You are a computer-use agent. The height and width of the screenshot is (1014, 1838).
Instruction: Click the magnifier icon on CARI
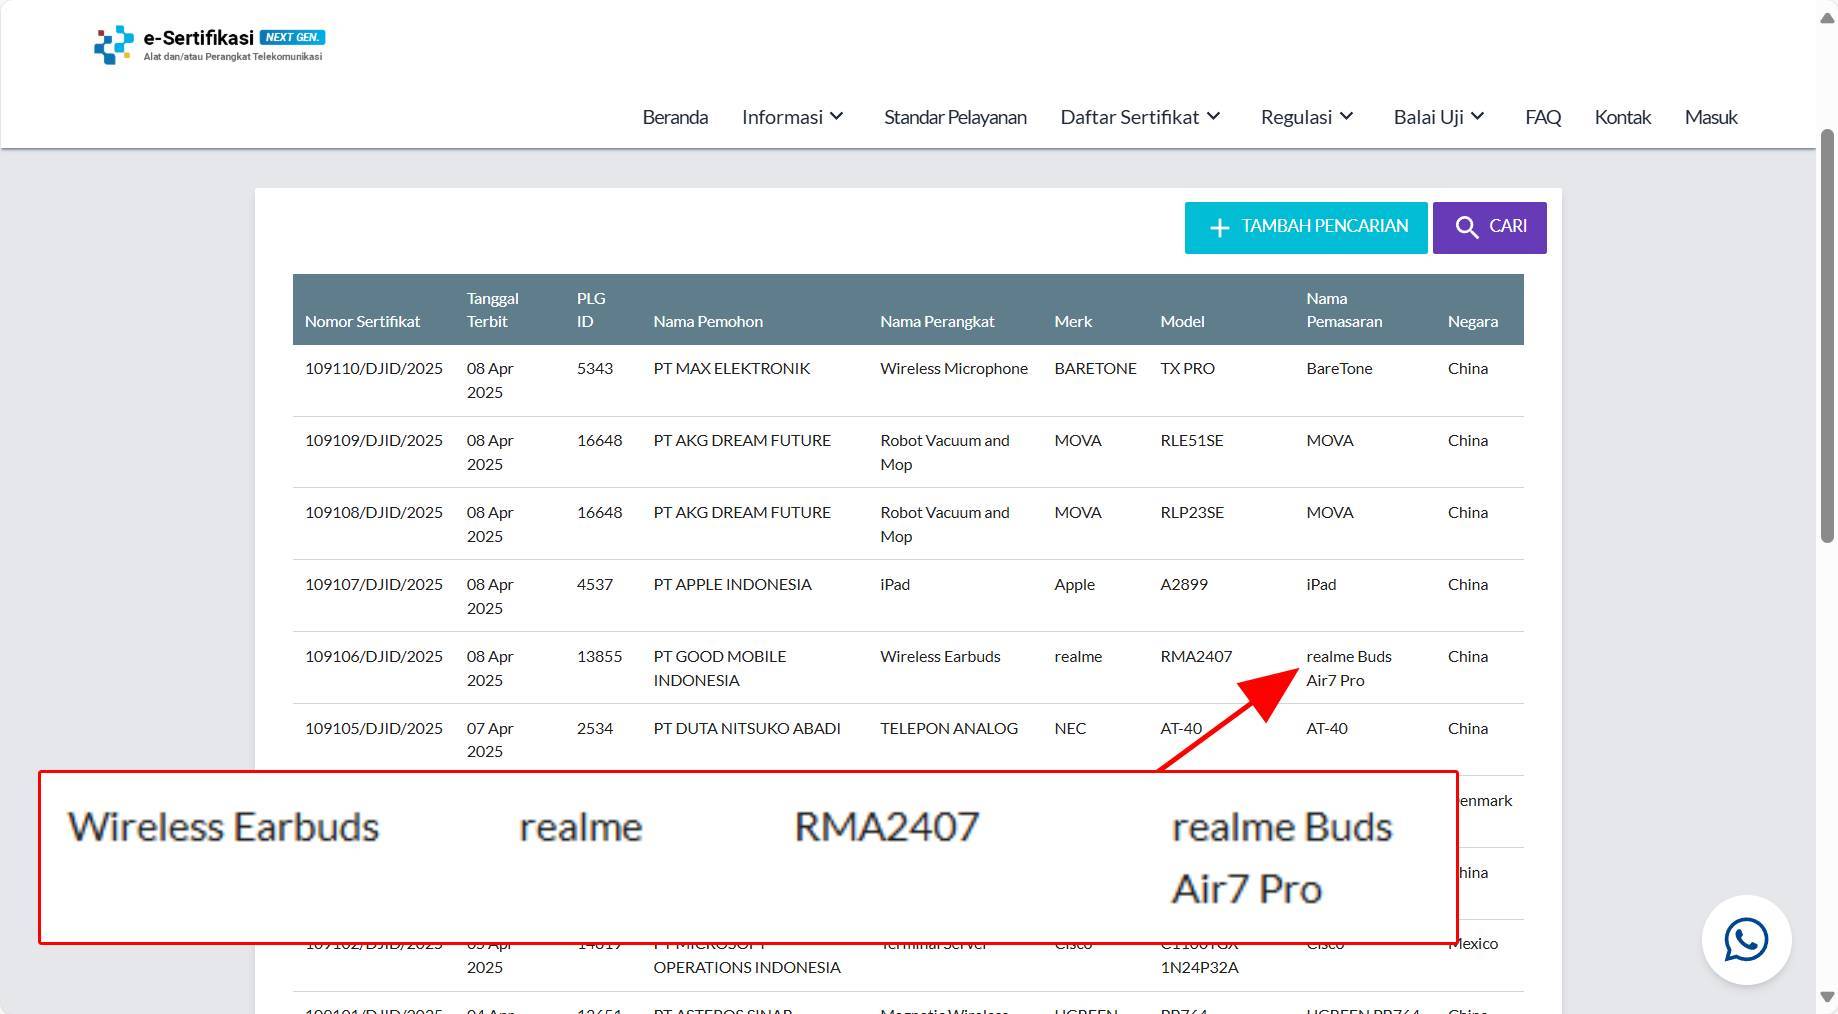click(x=1466, y=228)
